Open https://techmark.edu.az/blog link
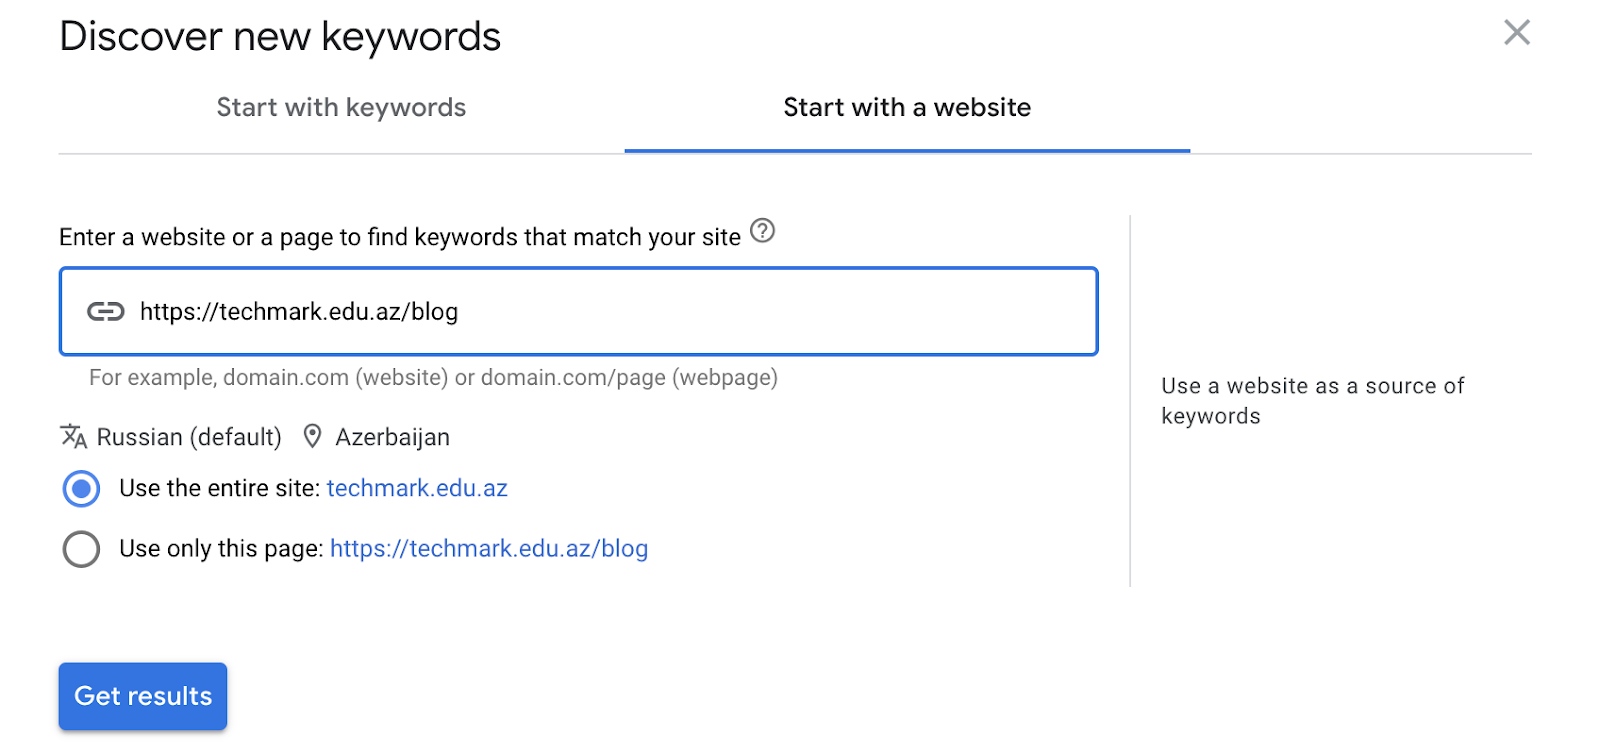This screenshot has width=1600, height=753. pos(489,548)
